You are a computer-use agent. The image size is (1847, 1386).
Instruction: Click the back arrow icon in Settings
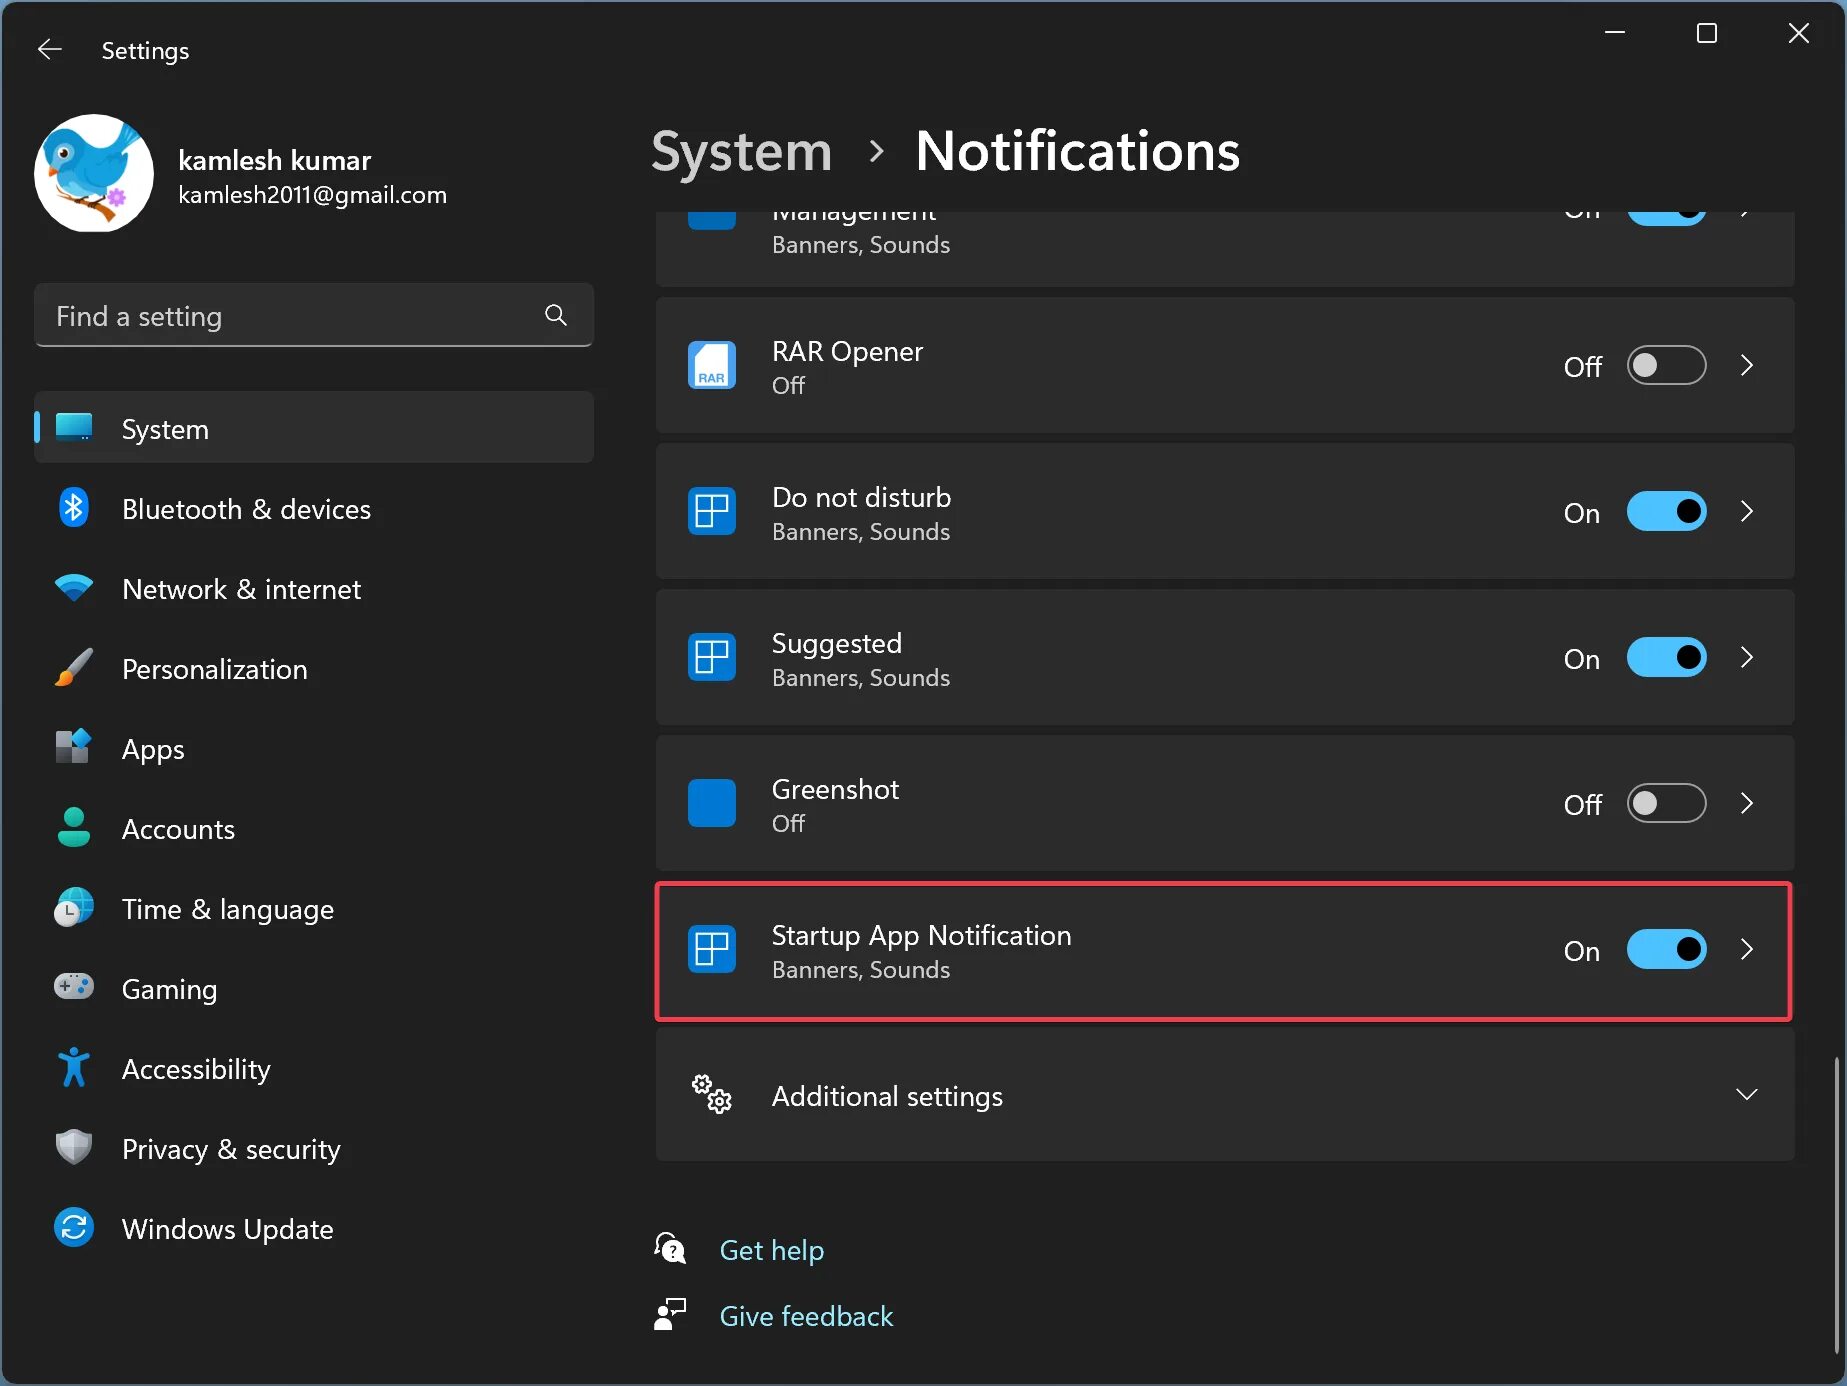(x=49, y=50)
